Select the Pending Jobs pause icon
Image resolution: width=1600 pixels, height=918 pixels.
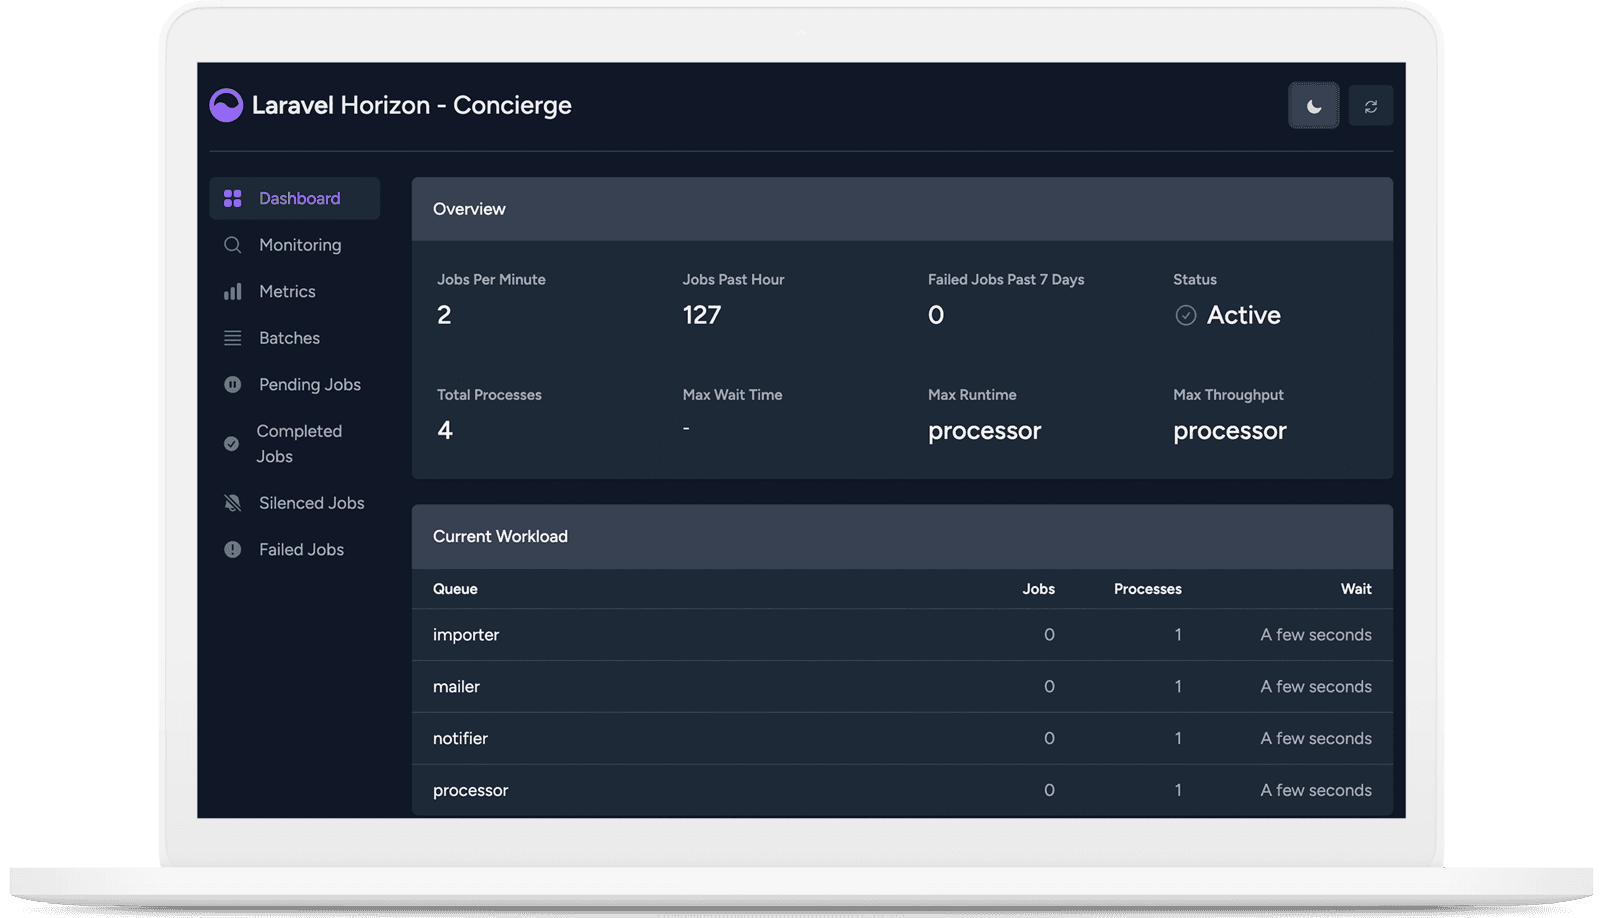point(232,384)
